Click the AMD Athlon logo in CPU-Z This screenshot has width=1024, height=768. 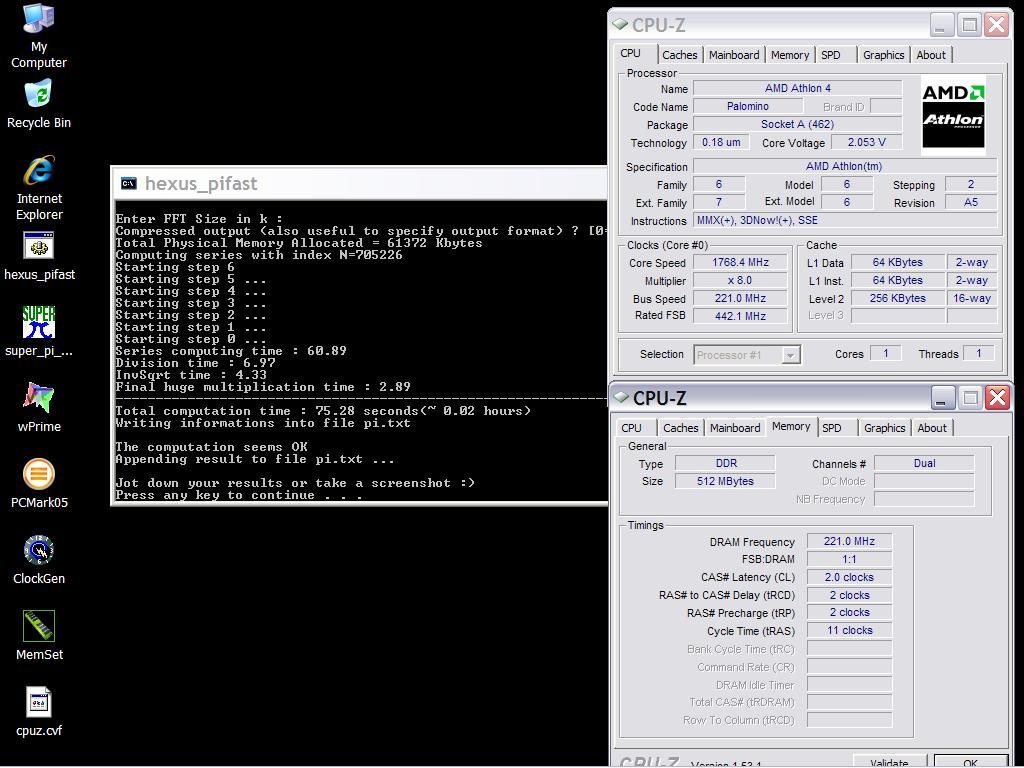pos(952,116)
